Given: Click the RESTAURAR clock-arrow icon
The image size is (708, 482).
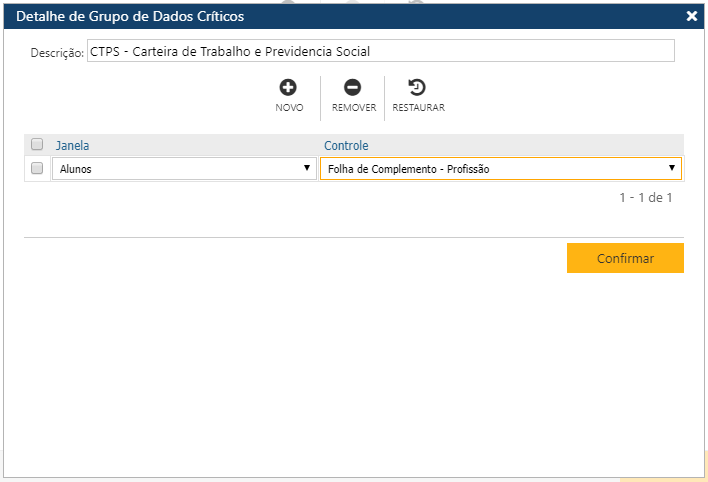Looking at the screenshot, I should [418, 88].
